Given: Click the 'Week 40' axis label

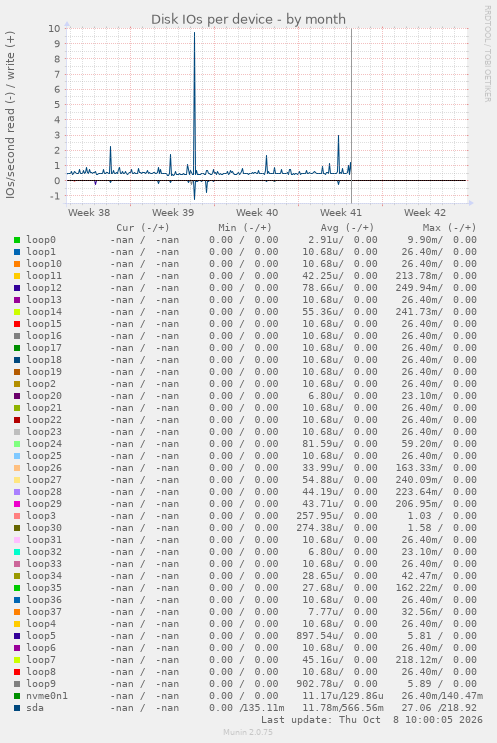Looking at the screenshot, I should click(257, 213).
